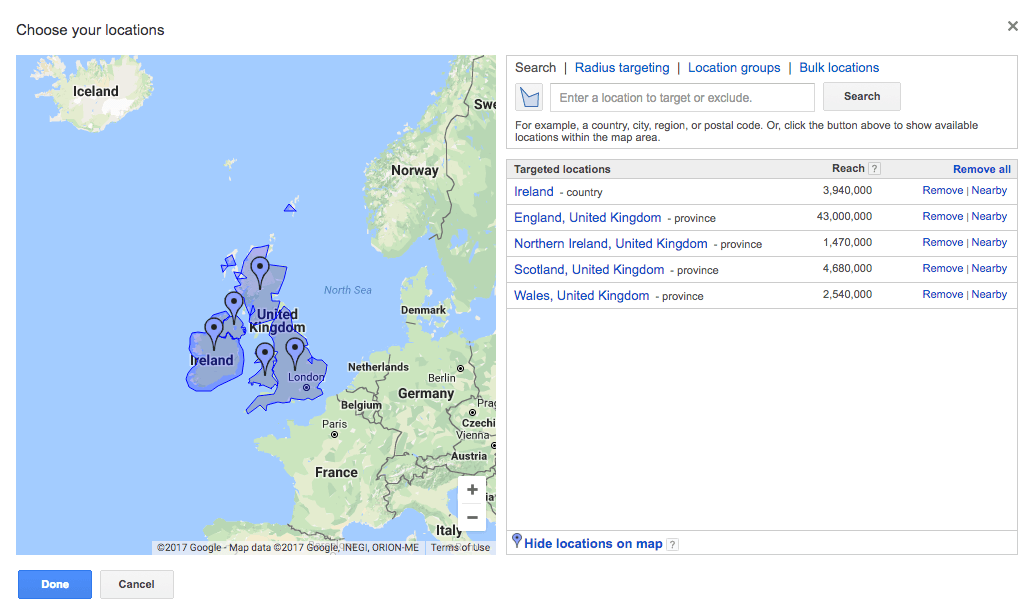Open the Reach help question mark icon
1036x612 pixels.
point(874,169)
